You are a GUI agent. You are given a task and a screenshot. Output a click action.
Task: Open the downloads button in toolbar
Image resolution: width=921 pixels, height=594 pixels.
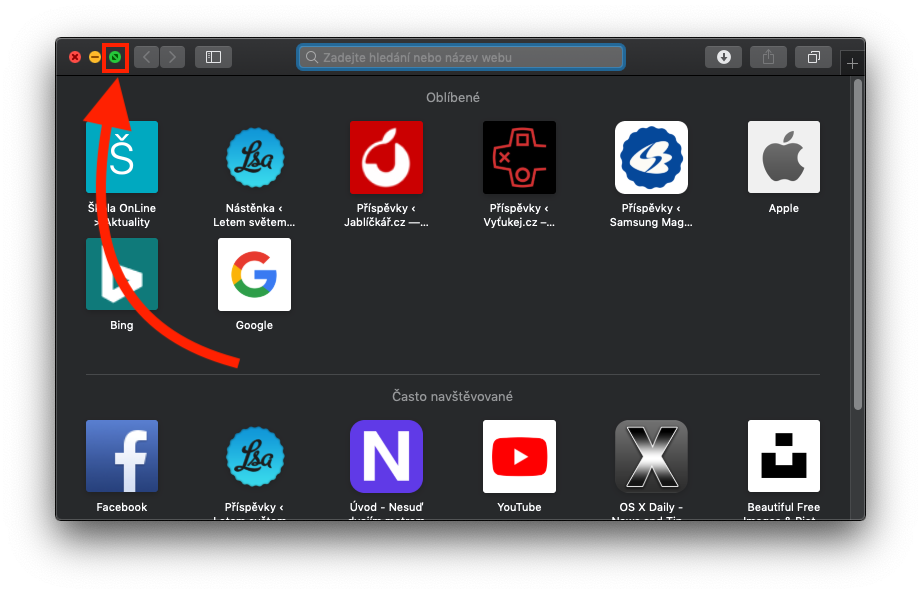pyautogui.click(x=724, y=57)
